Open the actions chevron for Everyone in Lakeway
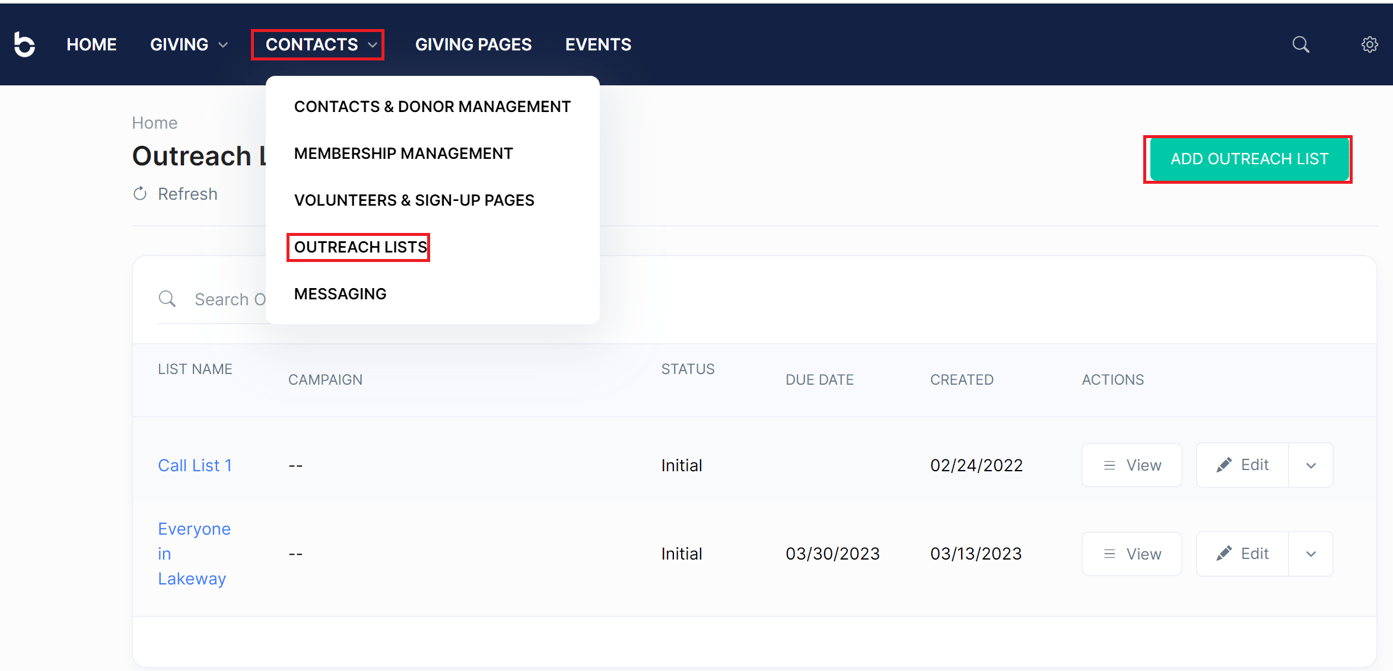This screenshot has width=1393, height=671. (x=1310, y=553)
